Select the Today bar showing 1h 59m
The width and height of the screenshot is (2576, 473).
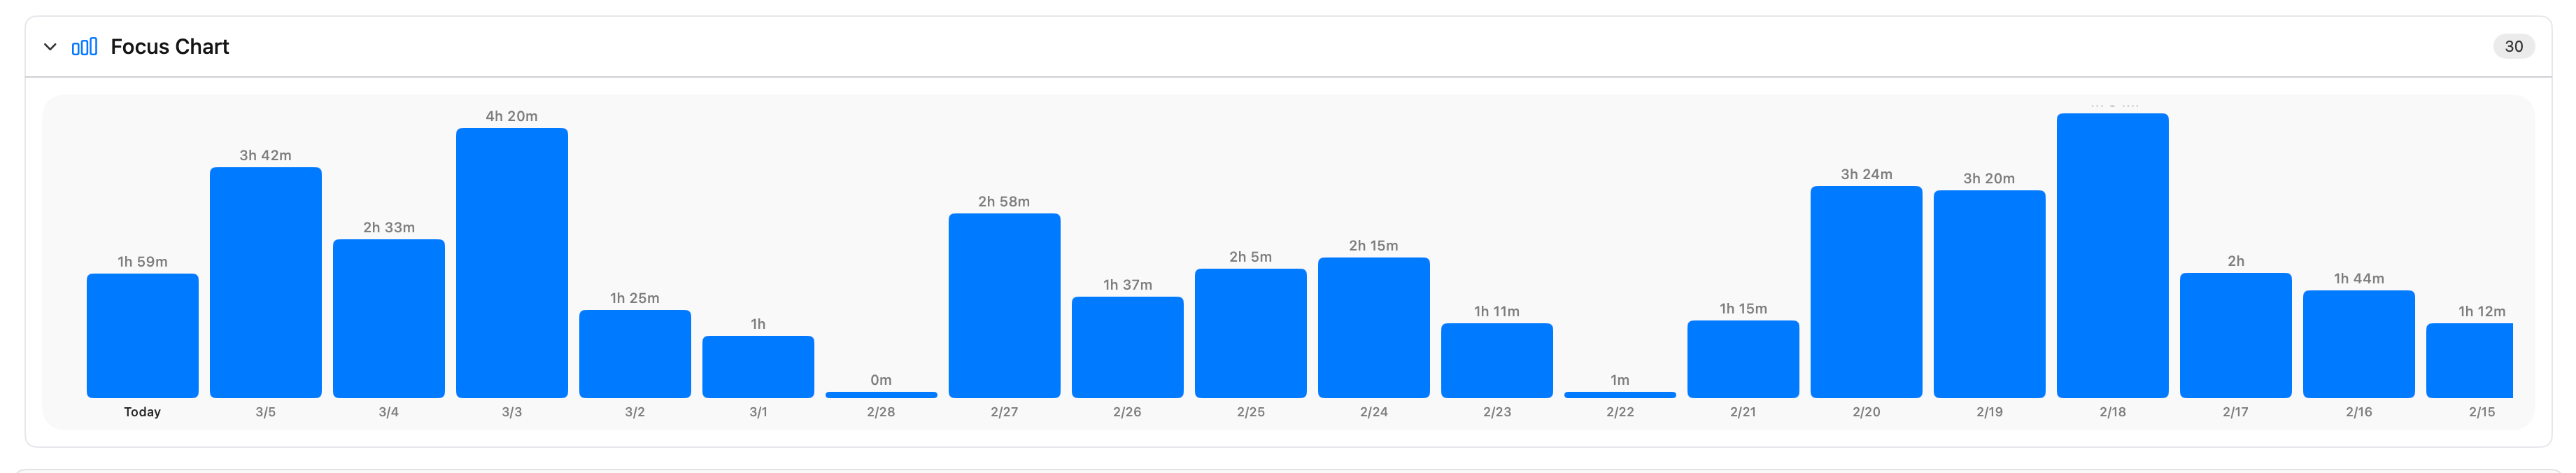point(142,336)
